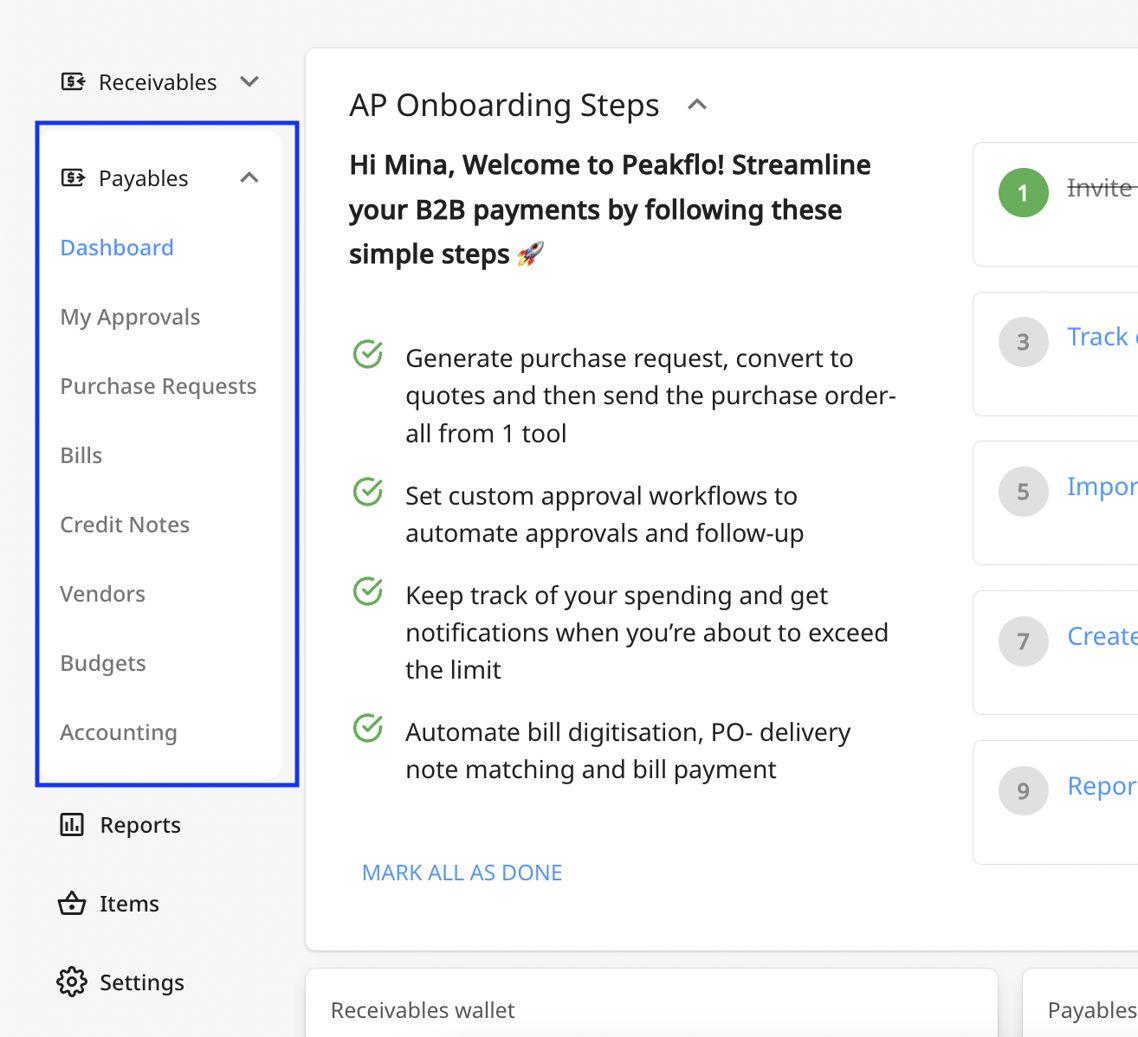The image size is (1138, 1037).
Task: Navigate to Vendors
Action: tap(103, 594)
